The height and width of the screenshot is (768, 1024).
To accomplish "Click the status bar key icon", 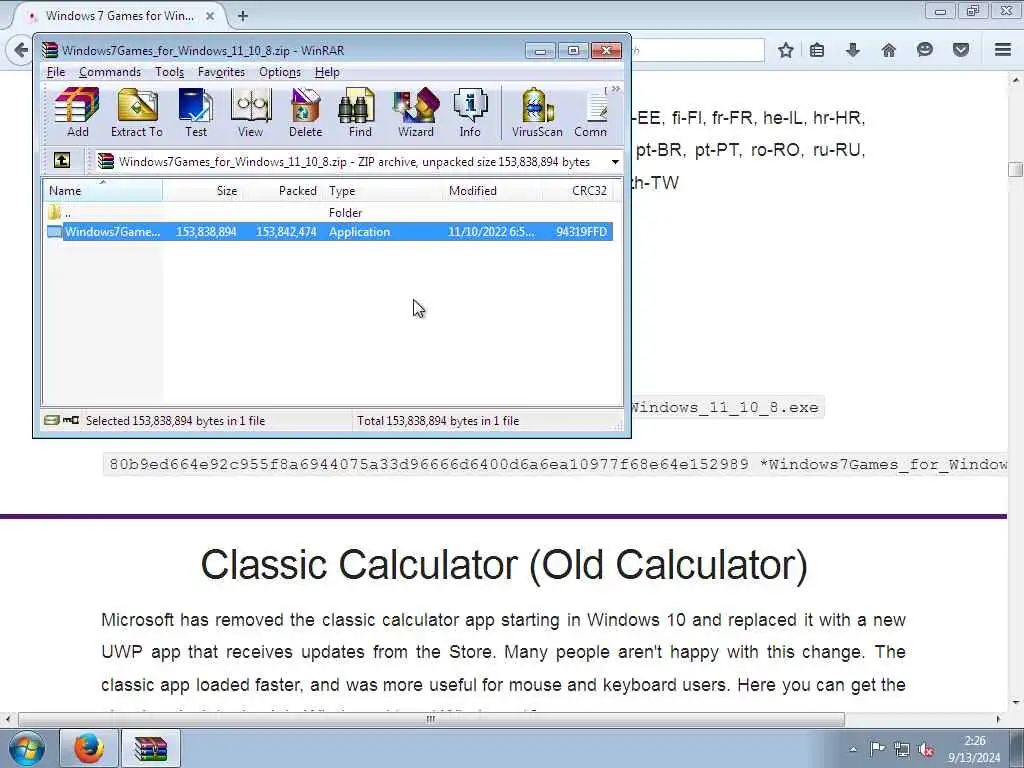I will point(71,420).
